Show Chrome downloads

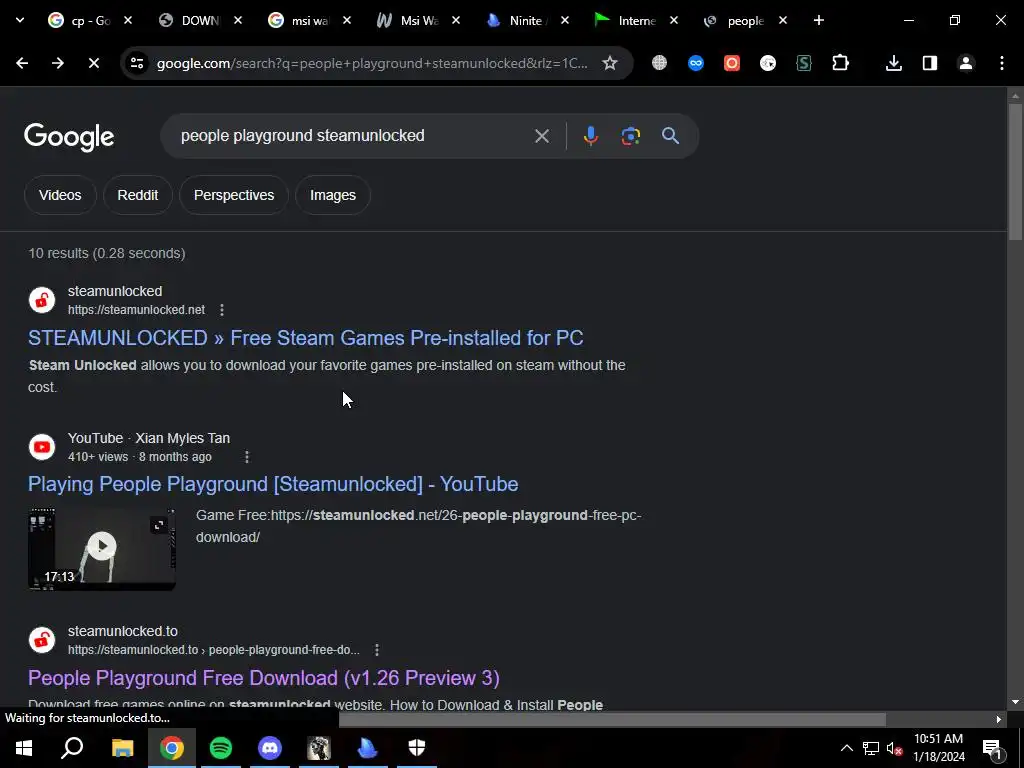(x=894, y=63)
